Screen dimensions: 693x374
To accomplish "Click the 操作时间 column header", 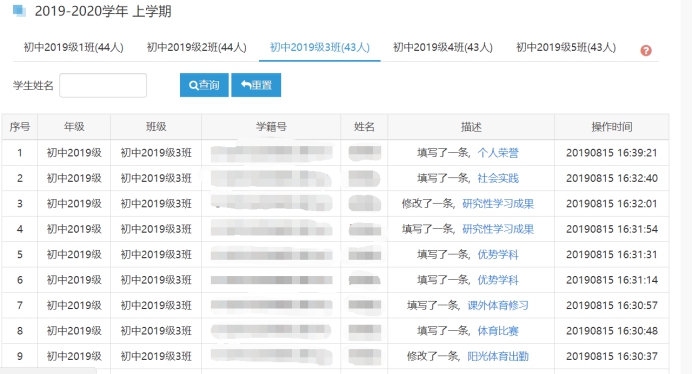I will pos(612,127).
